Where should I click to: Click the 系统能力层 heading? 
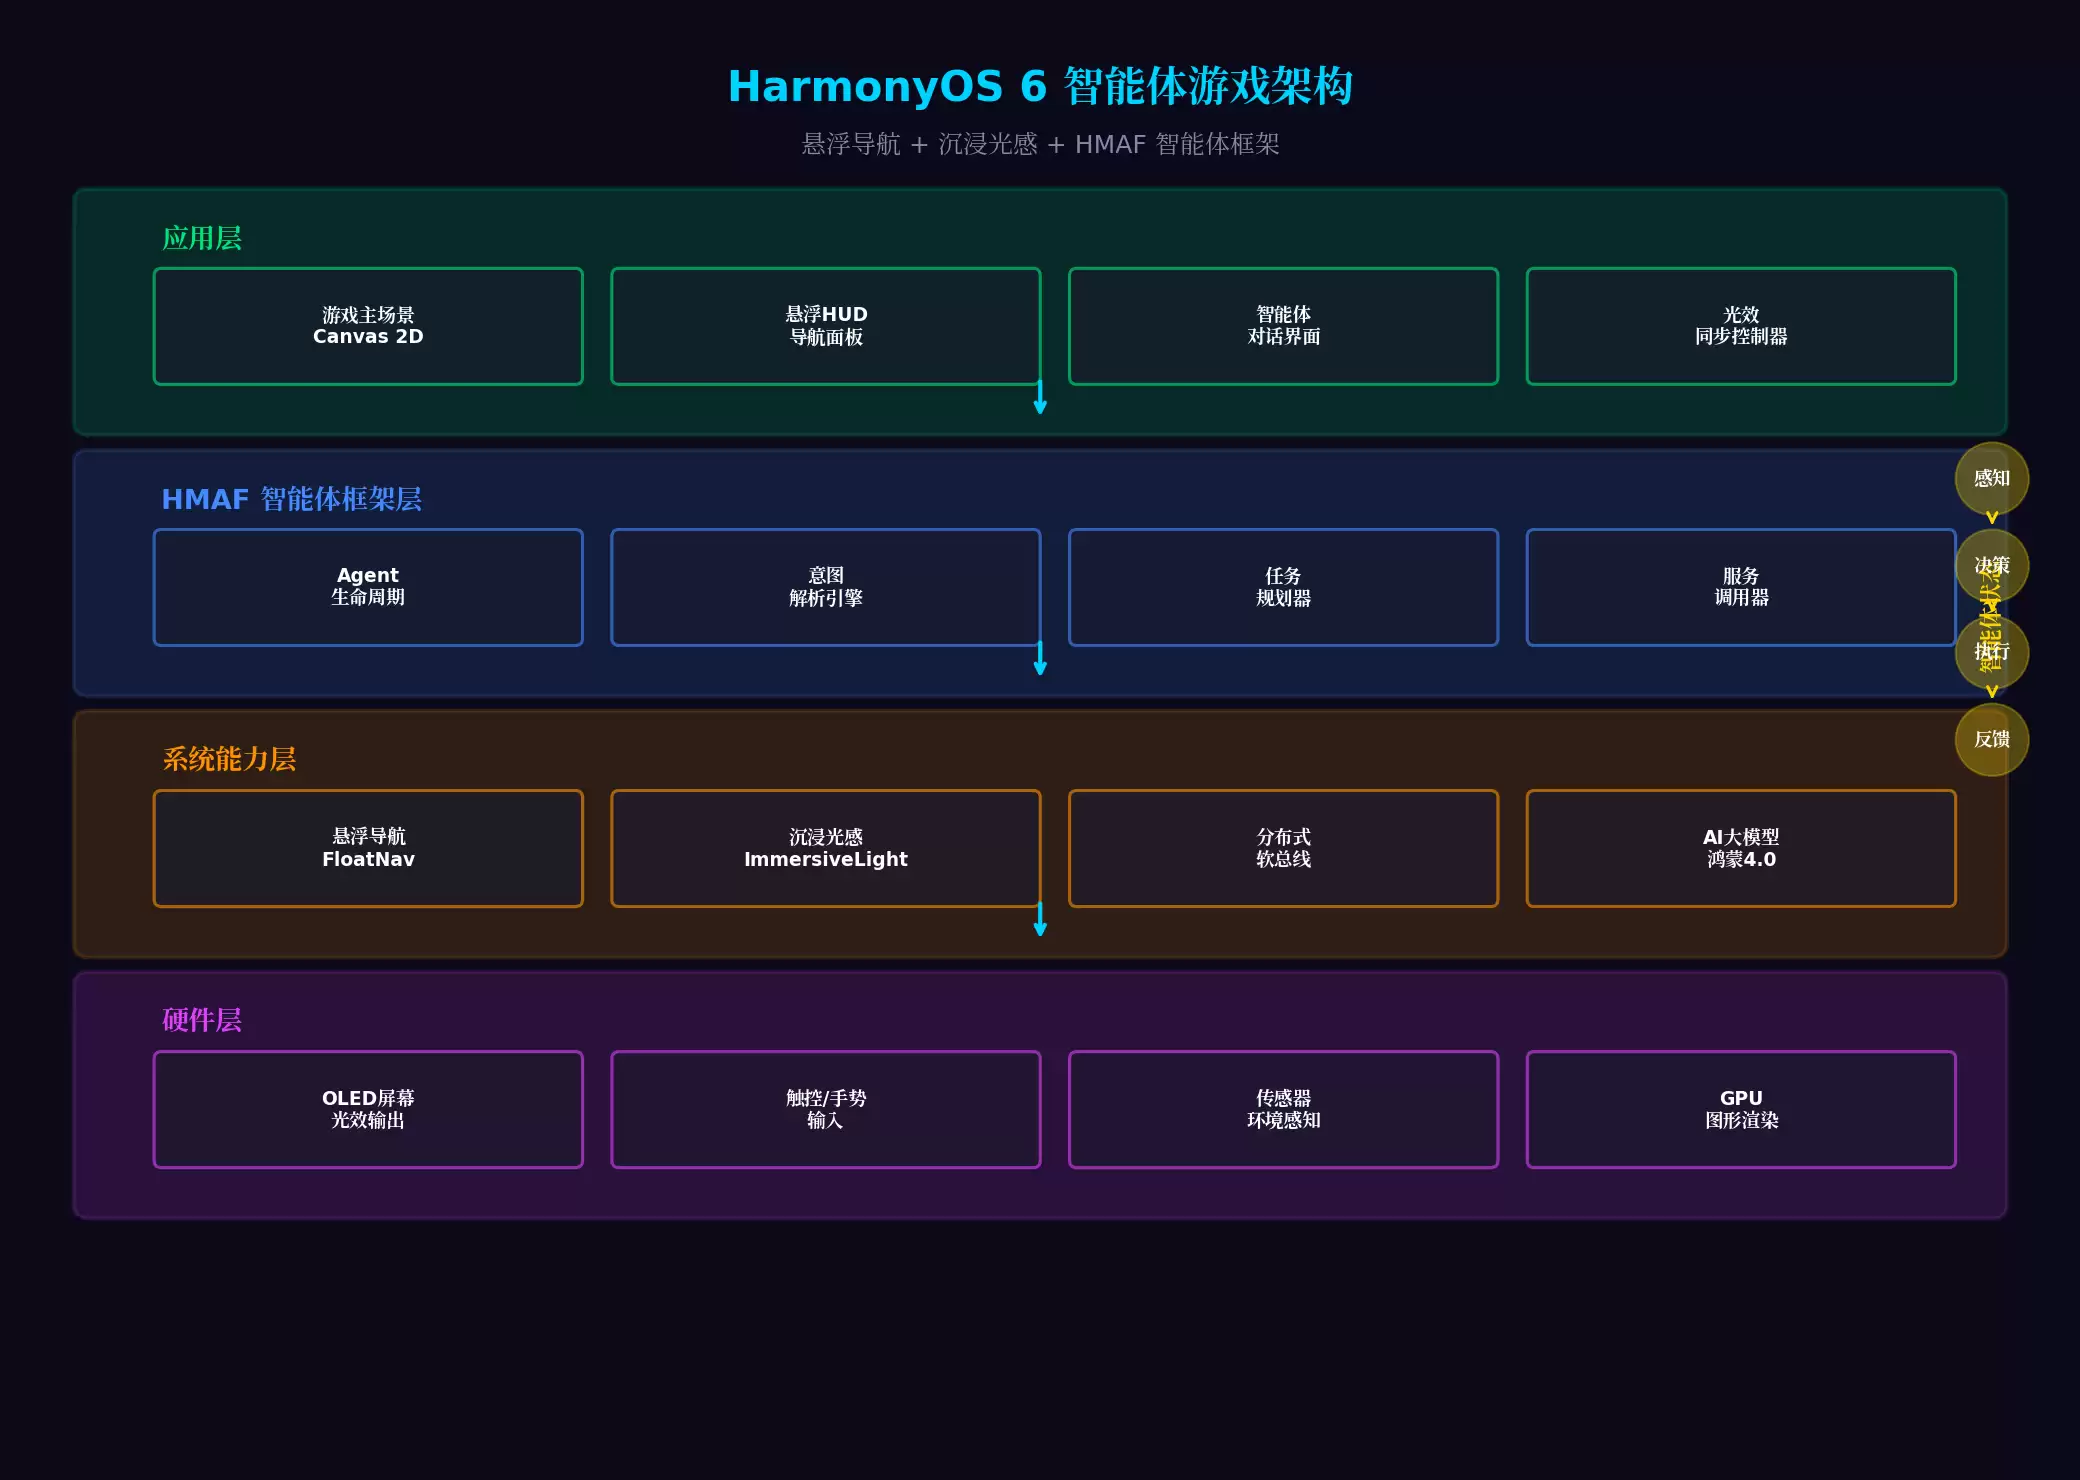(229, 759)
